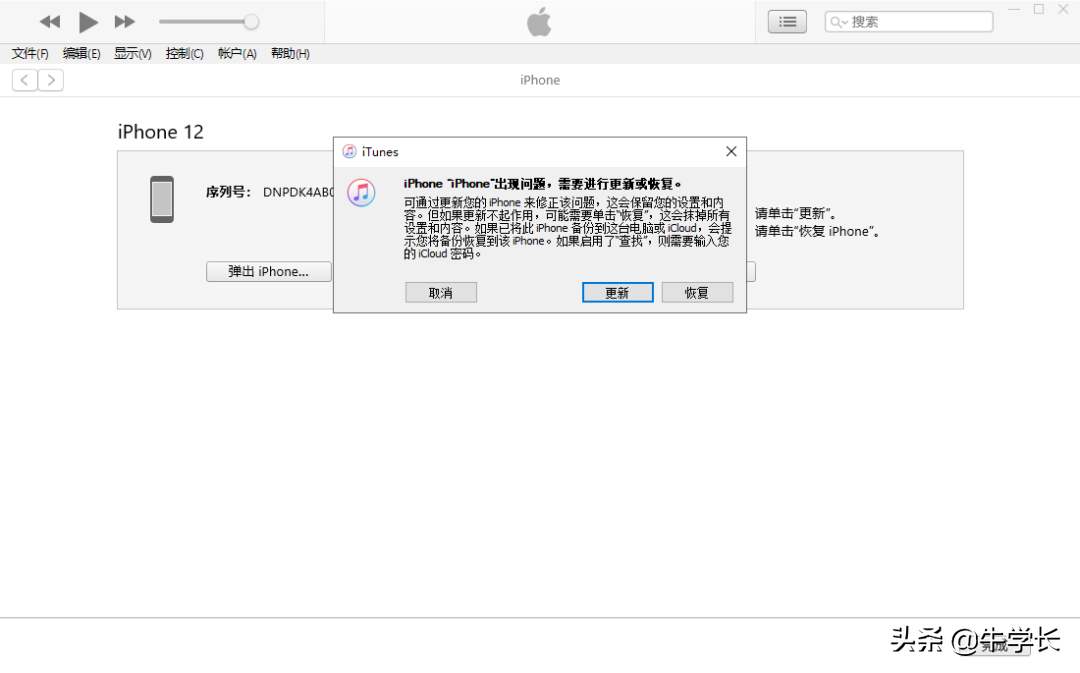
Task: Open the 编辑 menu
Action: click(80, 54)
